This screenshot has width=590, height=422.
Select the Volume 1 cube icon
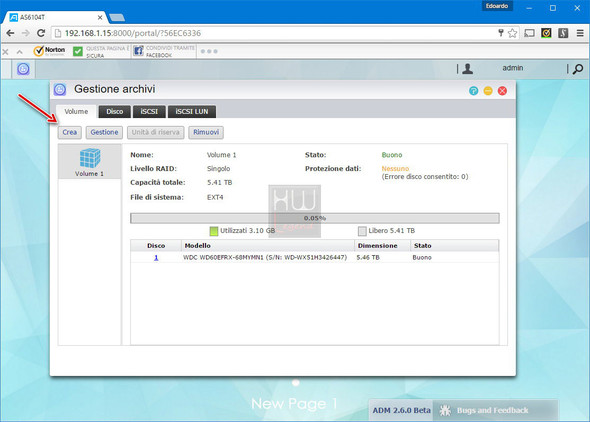[x=90, y=158]
